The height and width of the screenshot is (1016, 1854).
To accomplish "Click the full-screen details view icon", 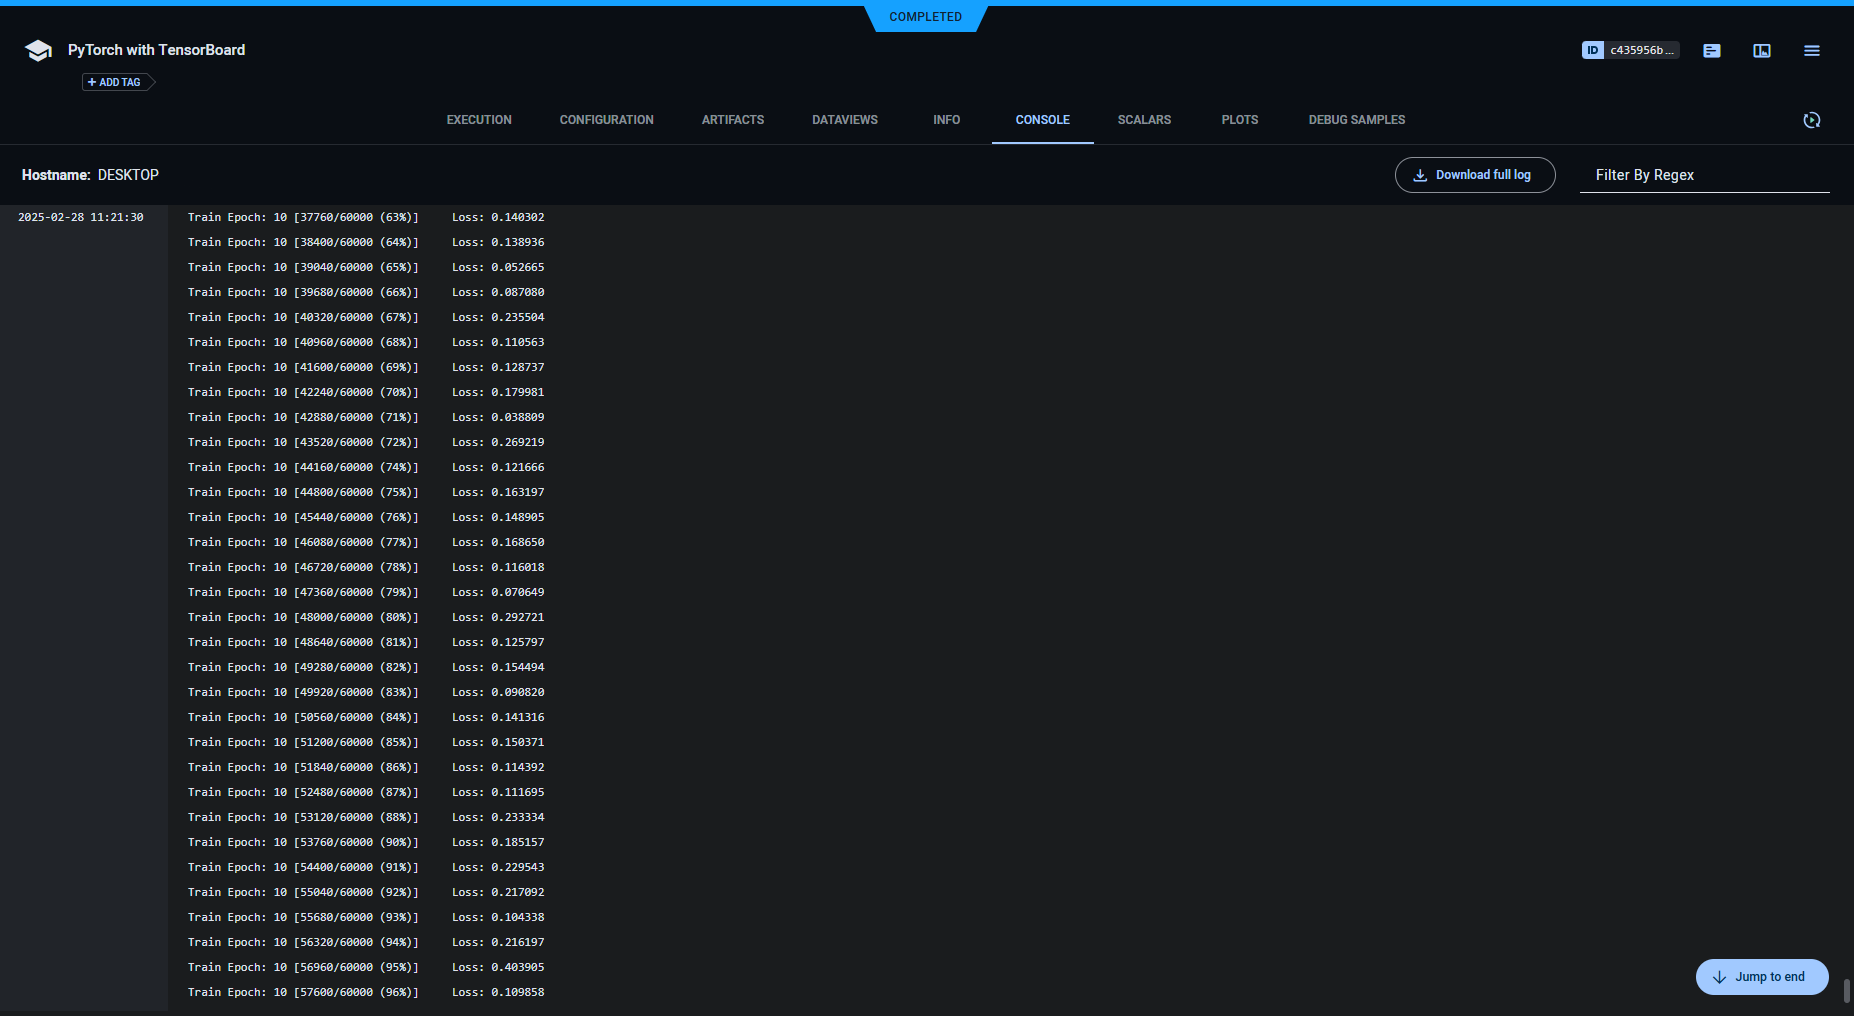I will 1761,50.
